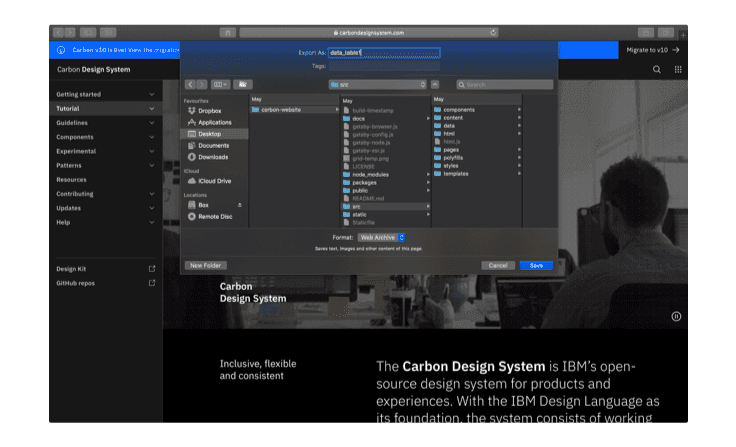The height and width of the screenshot is (447, 736).
Task: Click the search icon in Carbon header
Action: coord(657,70)
